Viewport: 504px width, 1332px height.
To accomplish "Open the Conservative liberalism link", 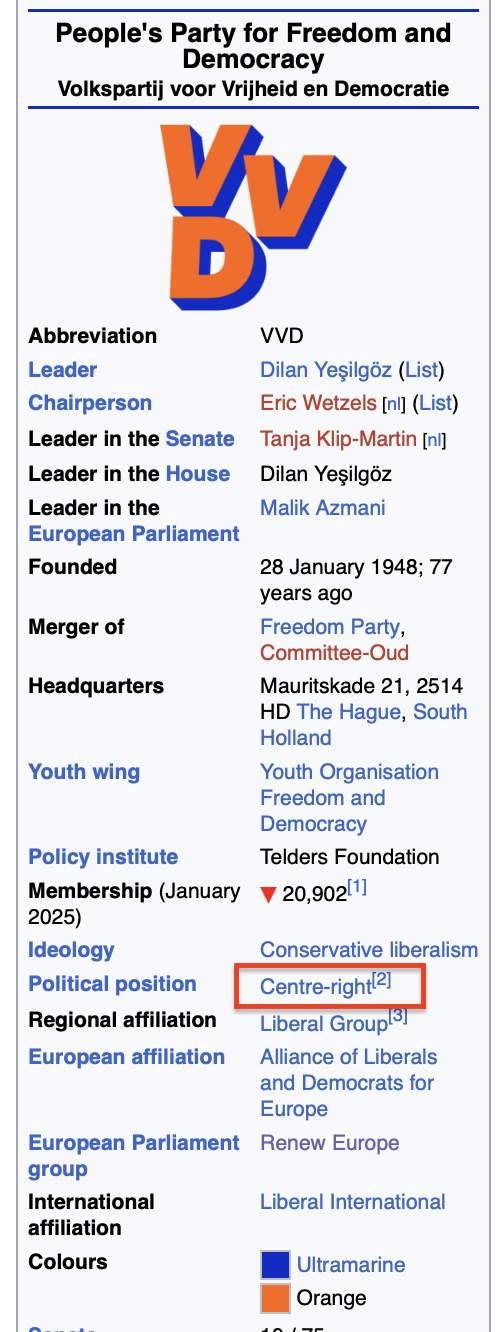I will pyautogui.click(x=369, y=950).
